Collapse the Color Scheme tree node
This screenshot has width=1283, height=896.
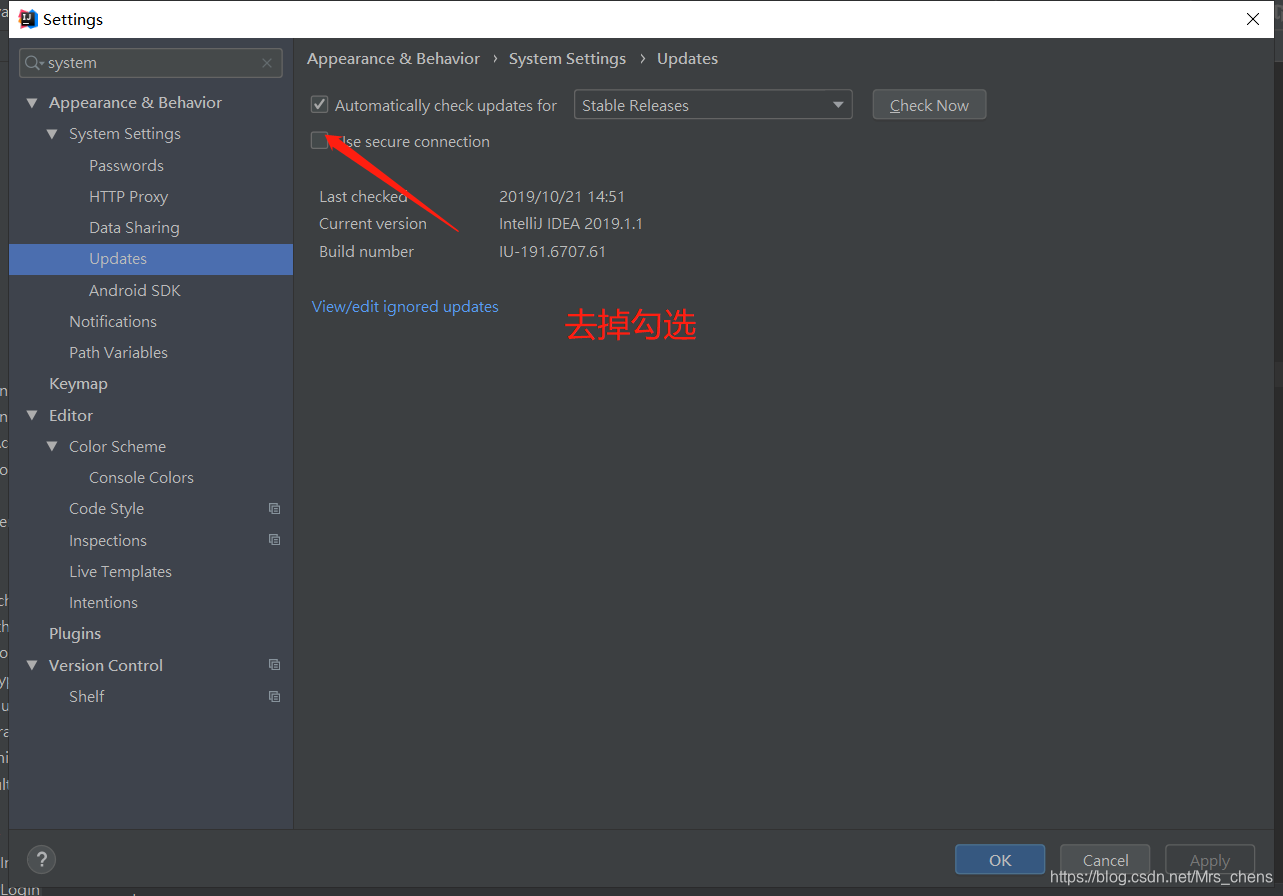pos(52,446)
